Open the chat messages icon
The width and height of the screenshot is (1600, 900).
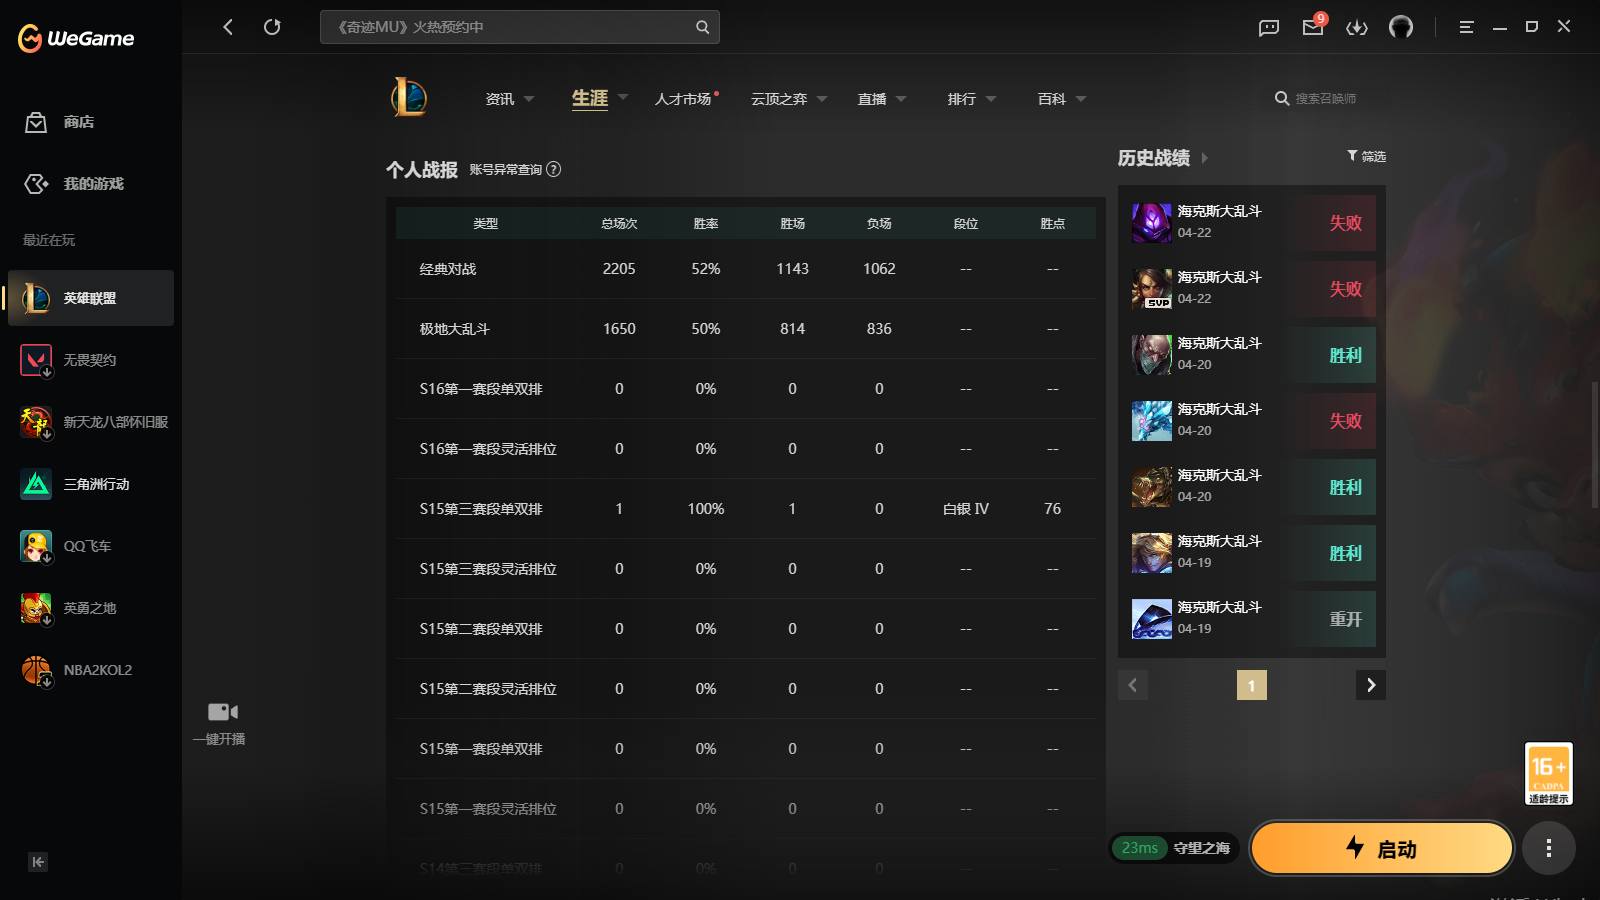click(x=1269, y=27)
